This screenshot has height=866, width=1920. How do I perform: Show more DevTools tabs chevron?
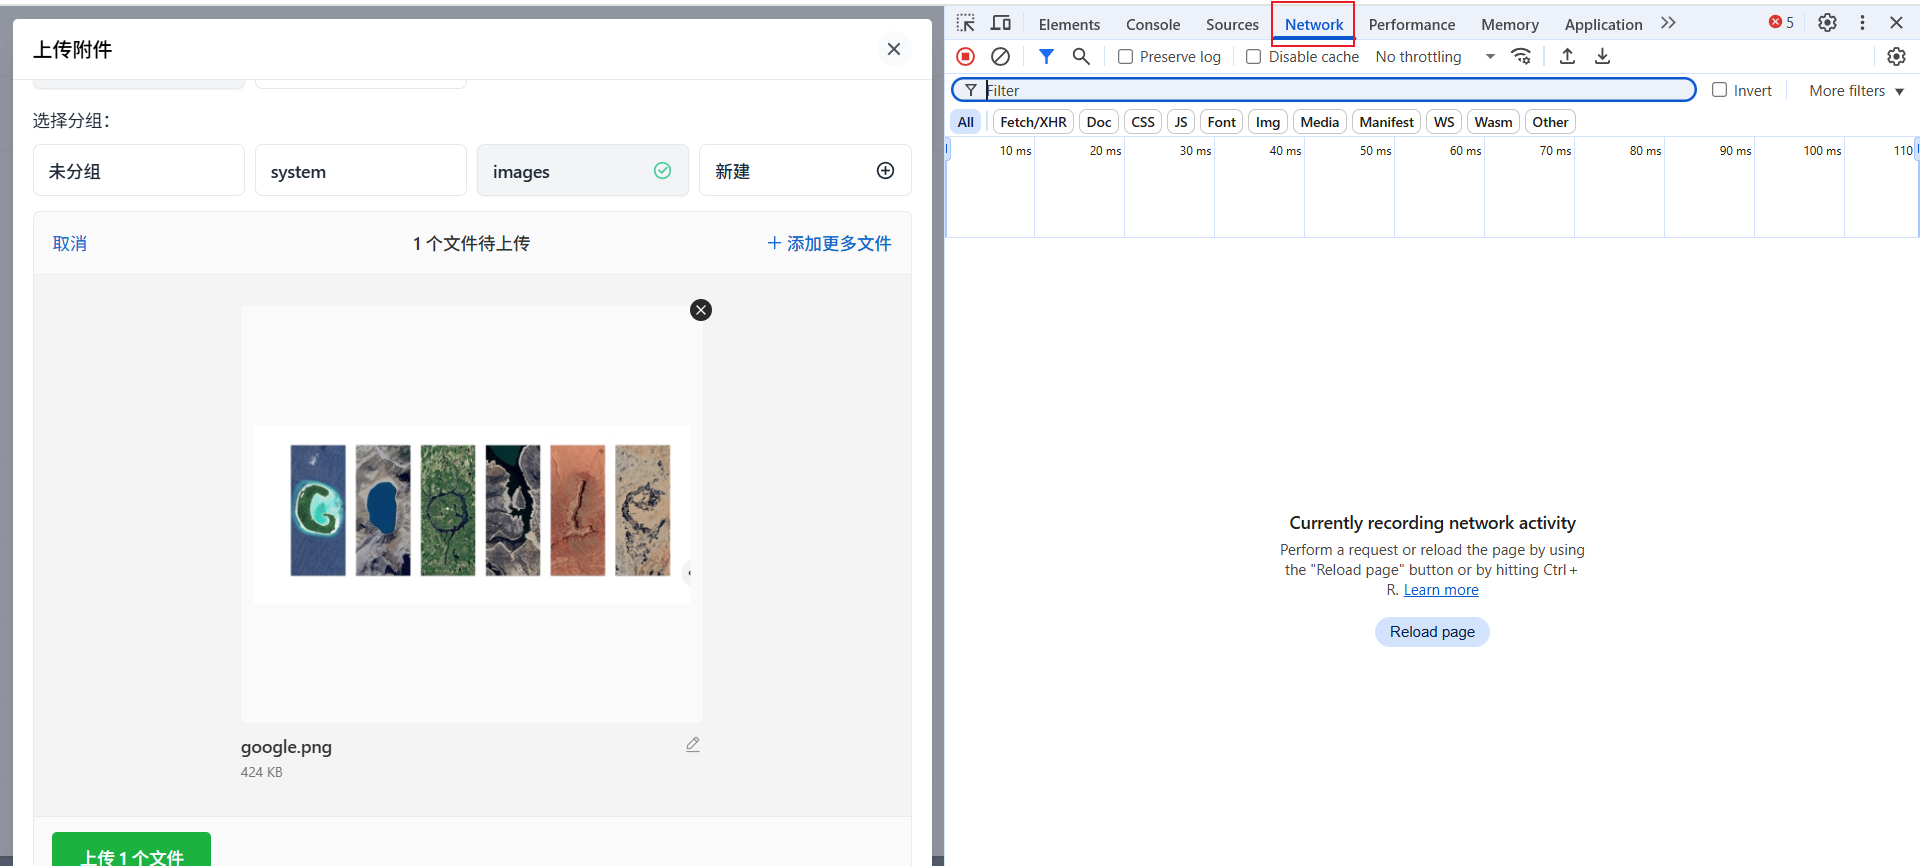(x=1668, y=23)
